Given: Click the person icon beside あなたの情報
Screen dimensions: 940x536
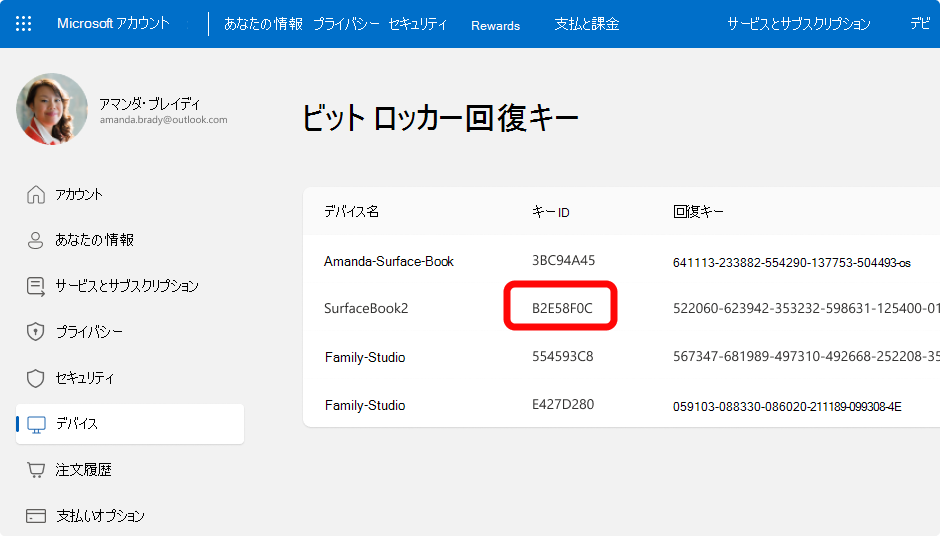Looking at the screenshot, I should (x=35, y=240).
